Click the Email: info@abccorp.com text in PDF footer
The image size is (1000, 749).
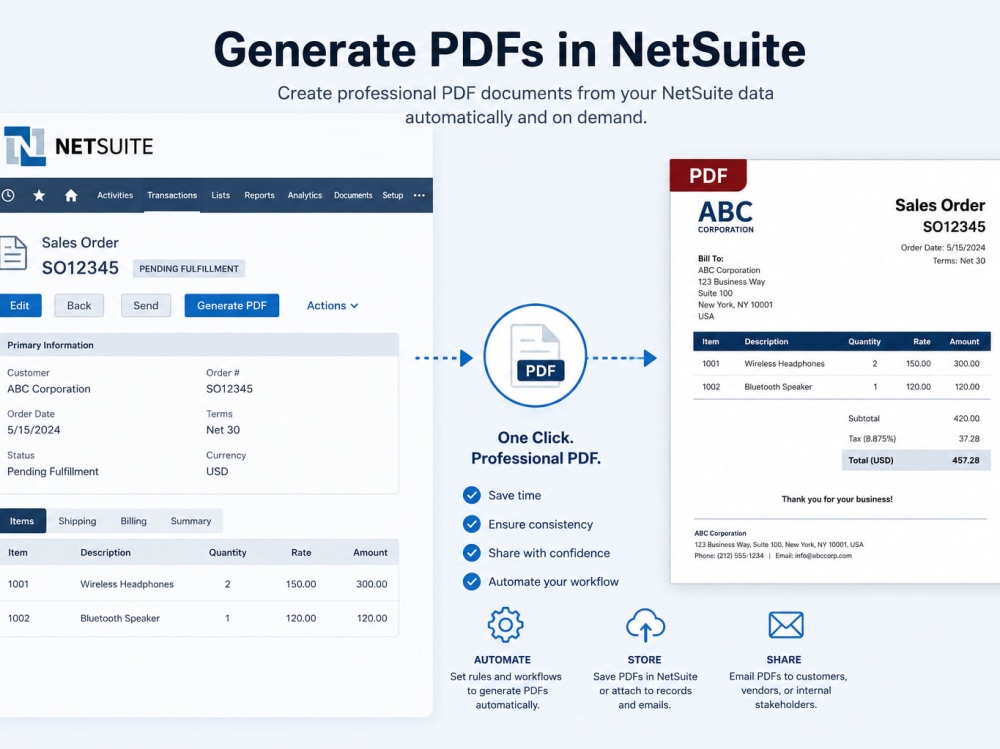(813, 556)
